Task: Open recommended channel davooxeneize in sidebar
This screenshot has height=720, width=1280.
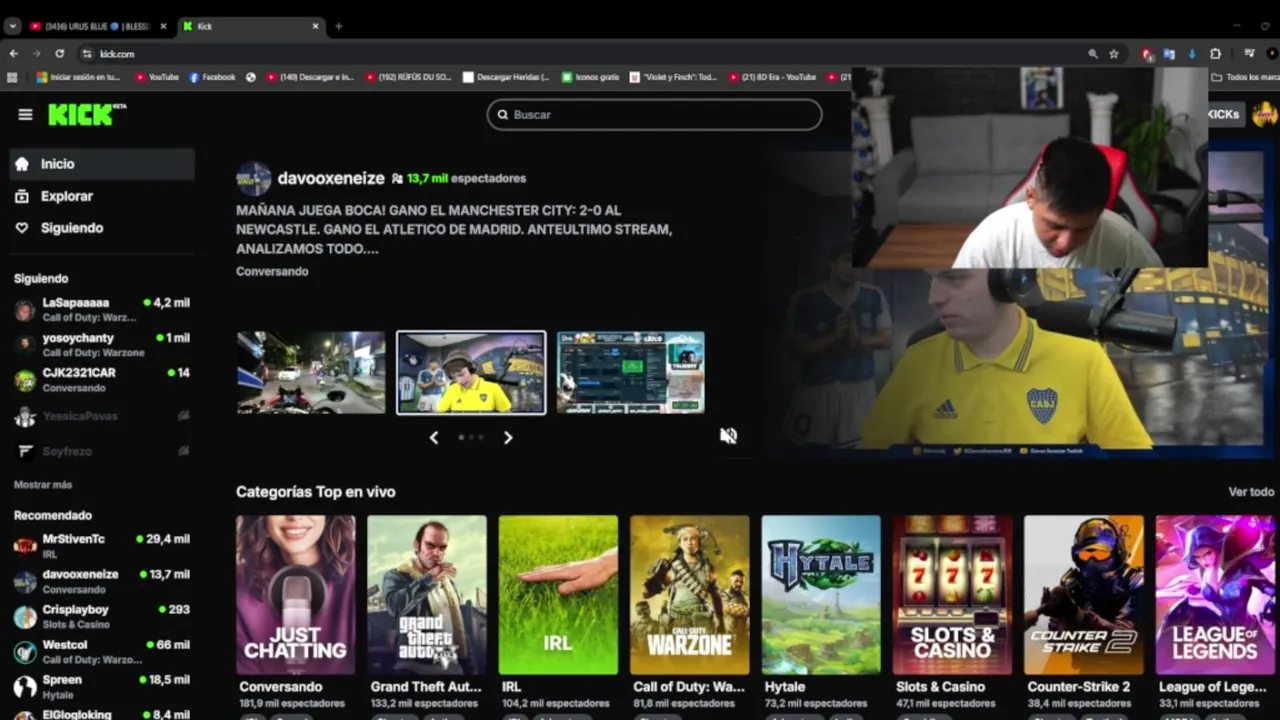Action: pyautogui.click(x=102, y=581)
